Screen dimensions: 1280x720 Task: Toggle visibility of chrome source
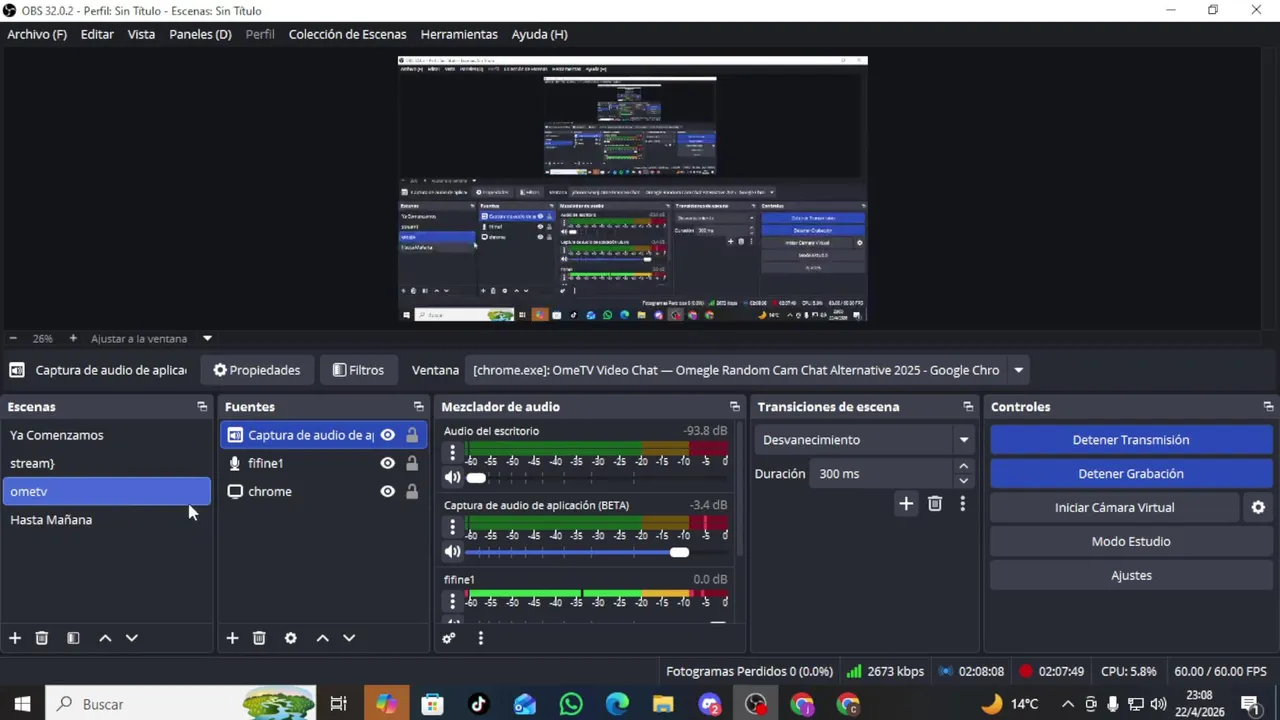[x=387, y=491]
